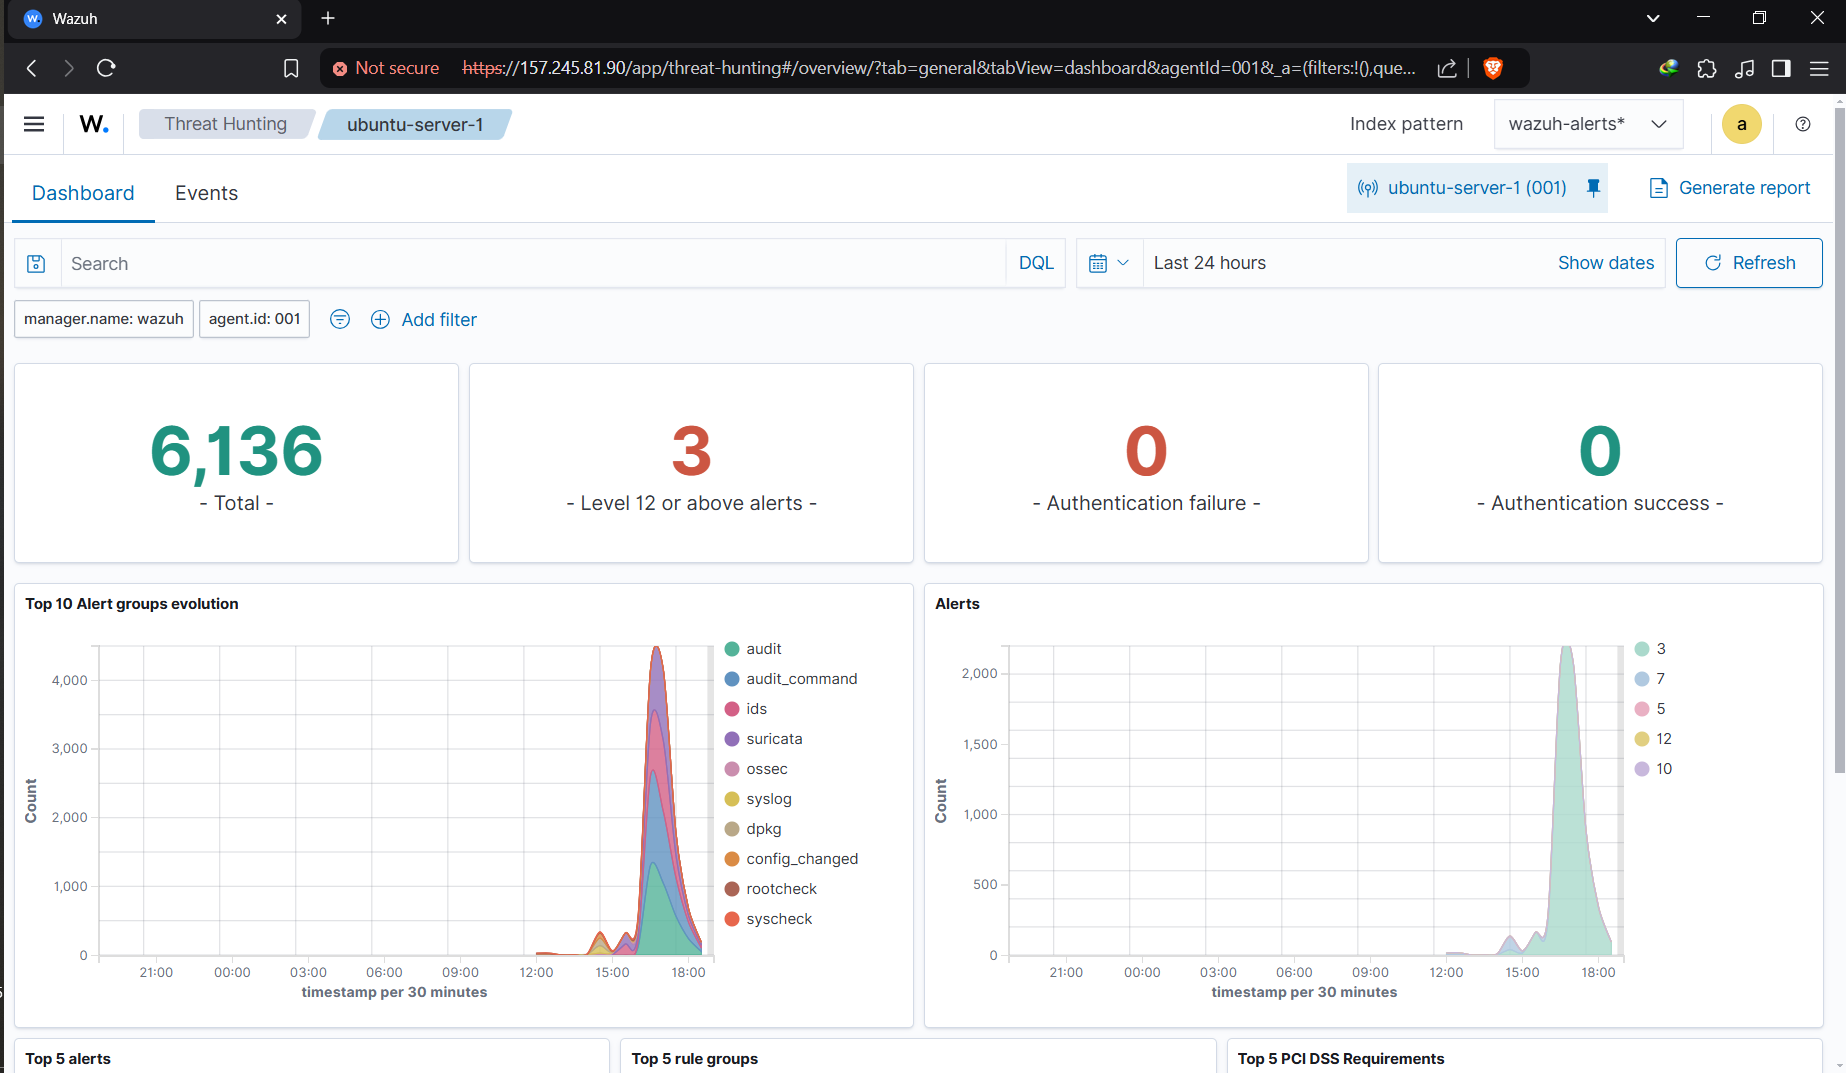1846x1073 pixels.
Task: Open a new browser tab
Action: pos(328,18)
